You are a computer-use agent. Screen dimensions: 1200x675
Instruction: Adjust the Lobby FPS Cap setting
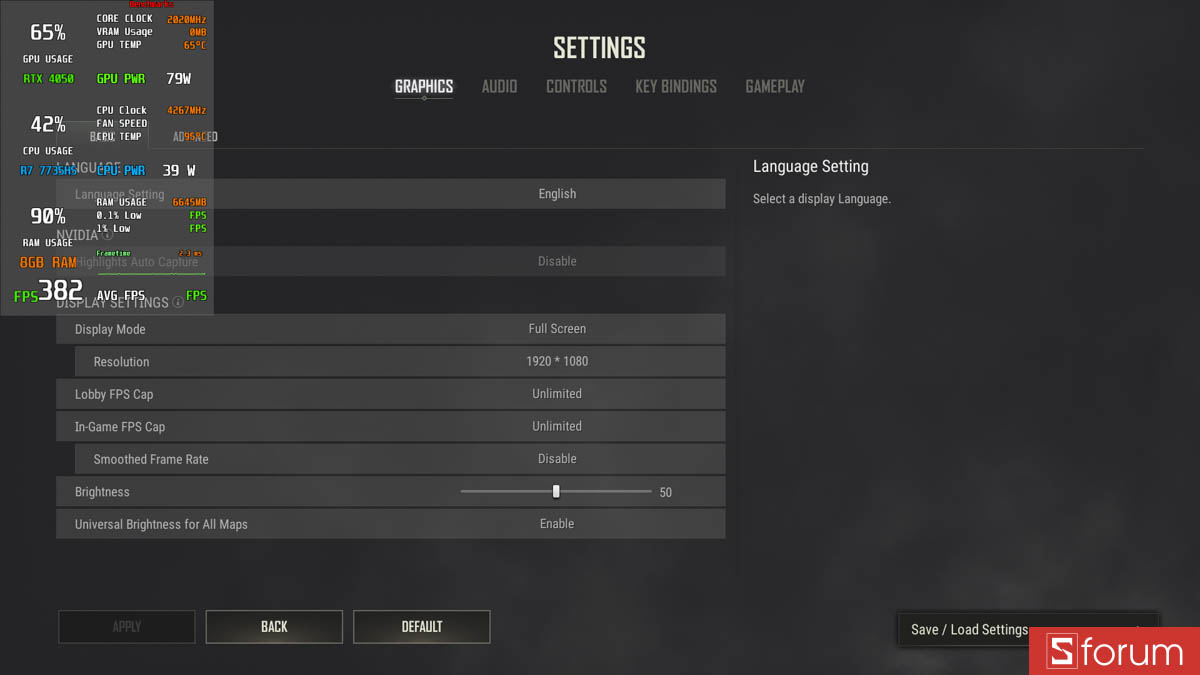pos(557,393)
